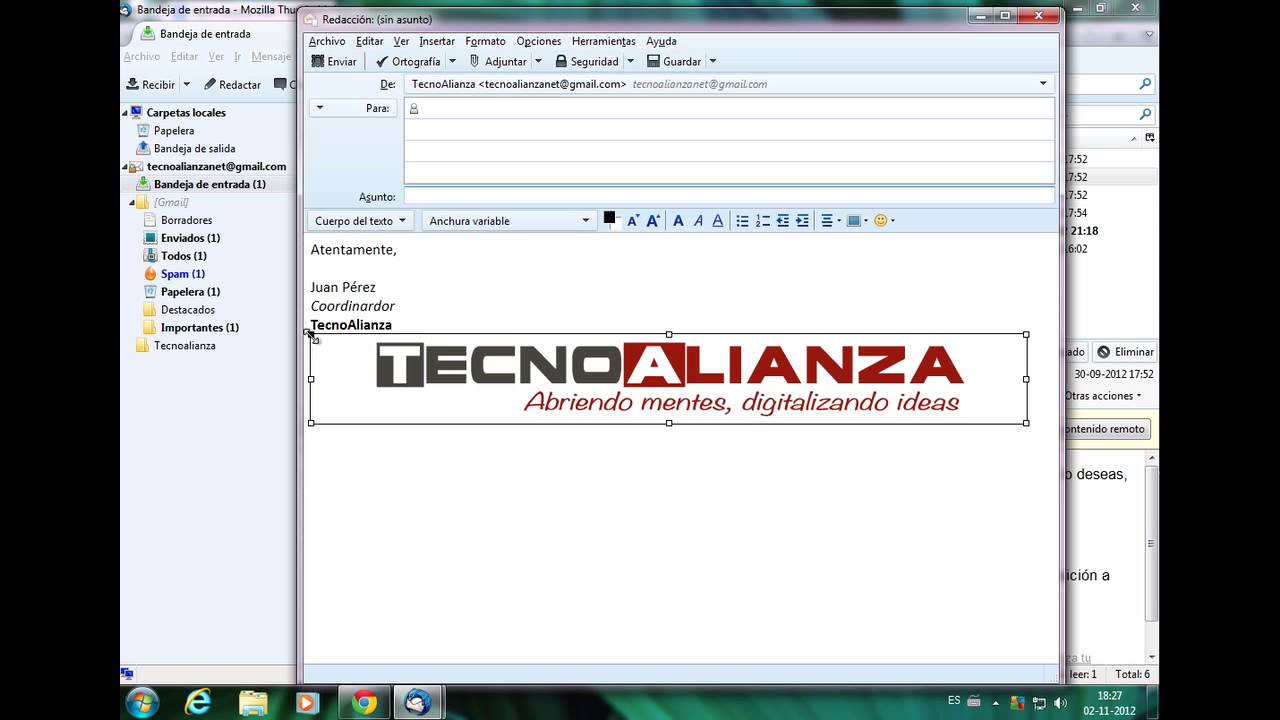Open the Para recipient type dropdown
Screen dimensions: 1280x720
coord(354,108)
